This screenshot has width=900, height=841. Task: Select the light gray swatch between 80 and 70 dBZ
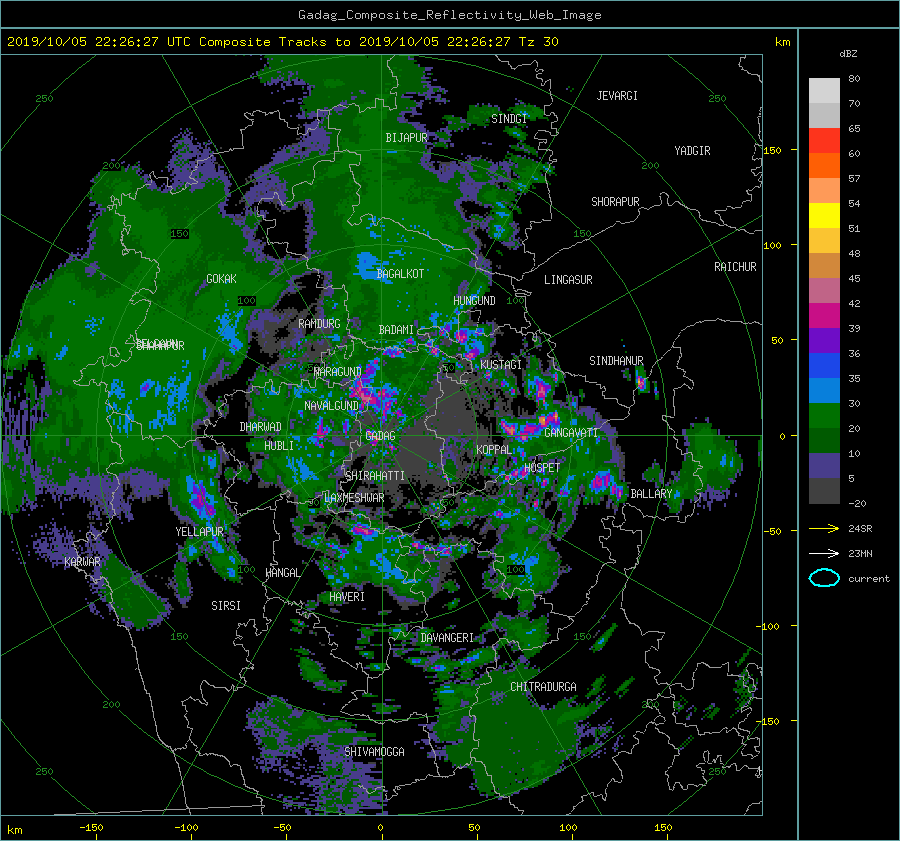824,91
